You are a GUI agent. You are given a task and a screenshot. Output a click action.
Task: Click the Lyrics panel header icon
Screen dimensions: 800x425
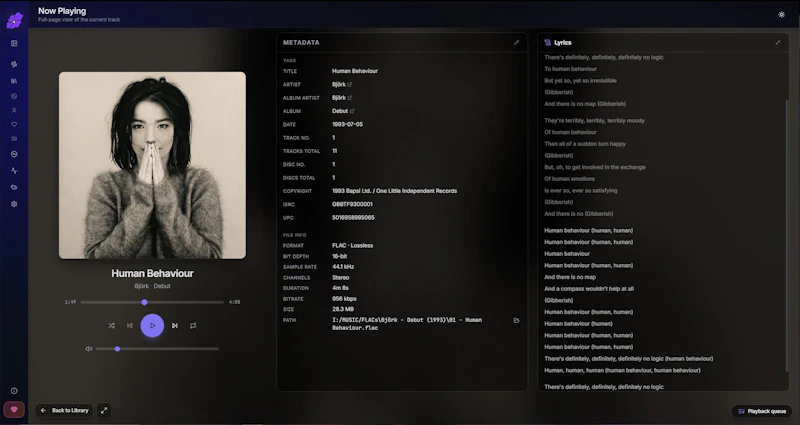[547, 43]
